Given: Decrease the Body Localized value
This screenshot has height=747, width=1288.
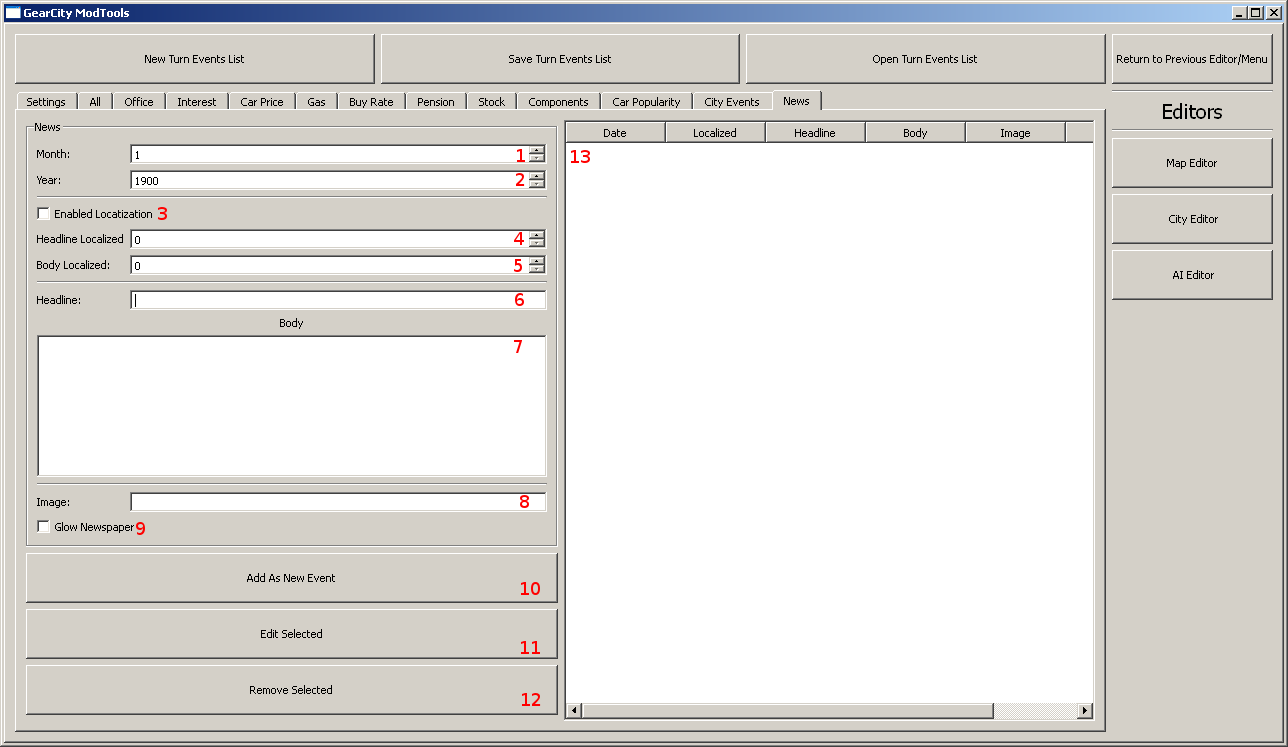Looking at the screenshot, I should (537, 270).
